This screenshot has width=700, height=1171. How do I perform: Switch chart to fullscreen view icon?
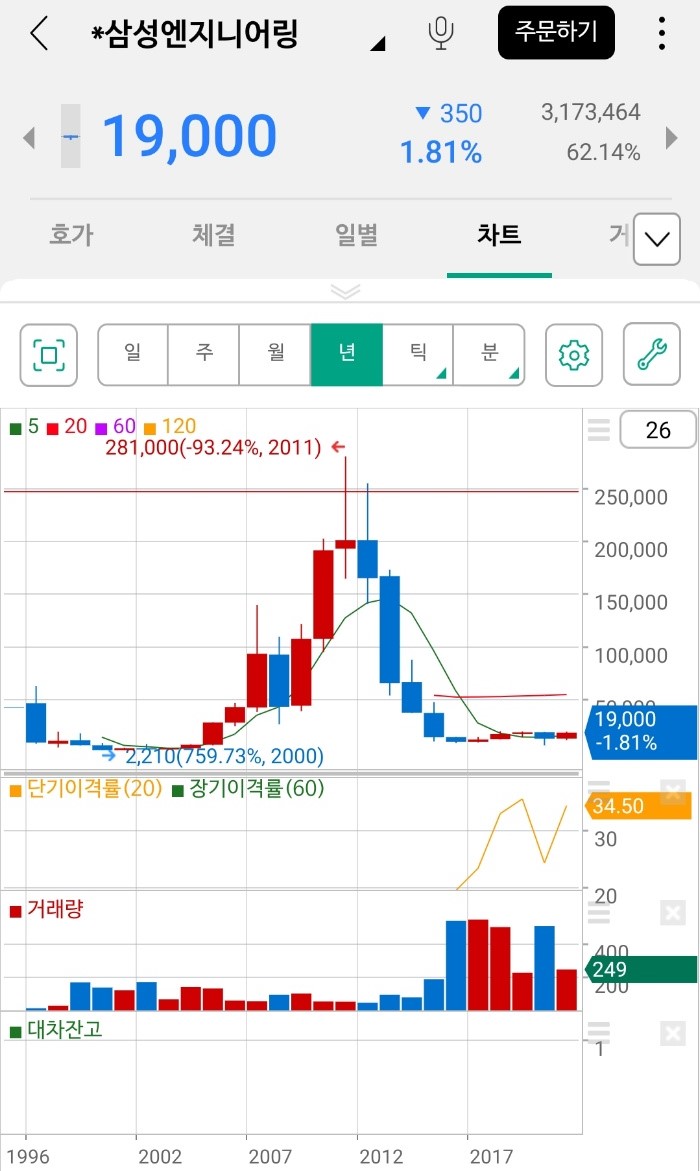pos(49,355)
